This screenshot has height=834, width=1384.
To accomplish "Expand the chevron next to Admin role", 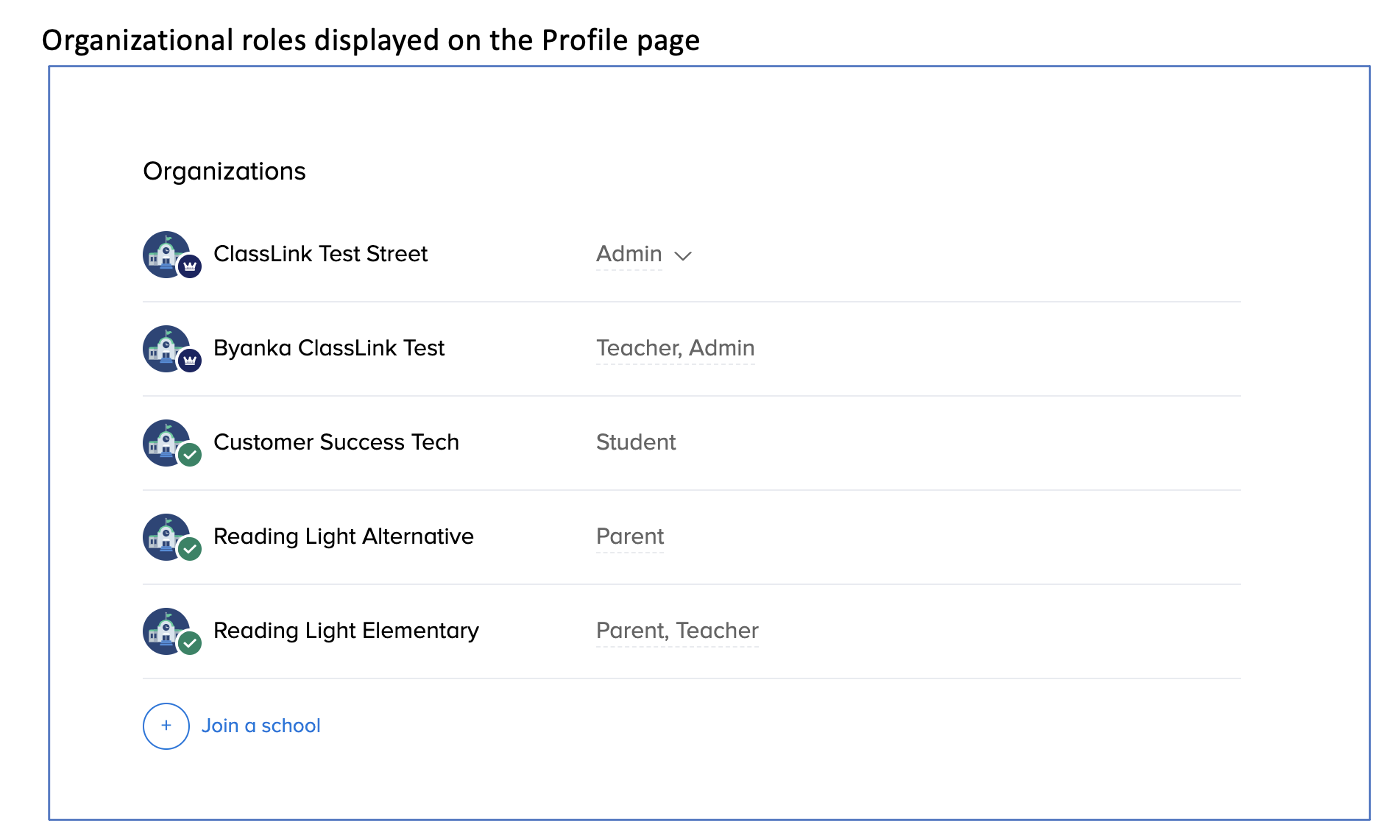I will (x=683, y=256).
